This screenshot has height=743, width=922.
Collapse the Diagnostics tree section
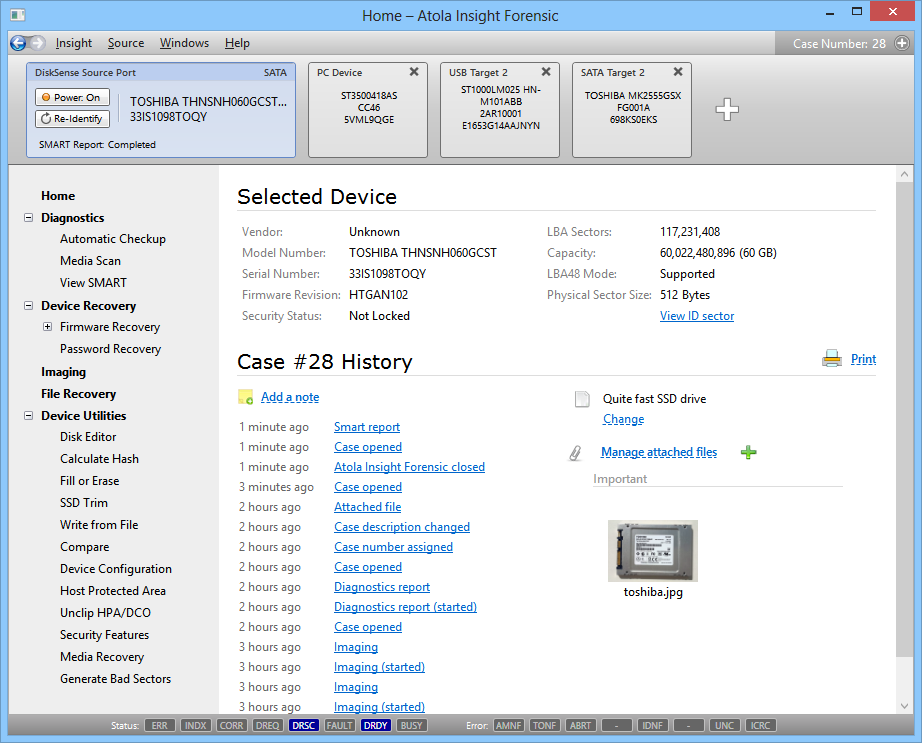pyautogui.click(x=28, y=217)
